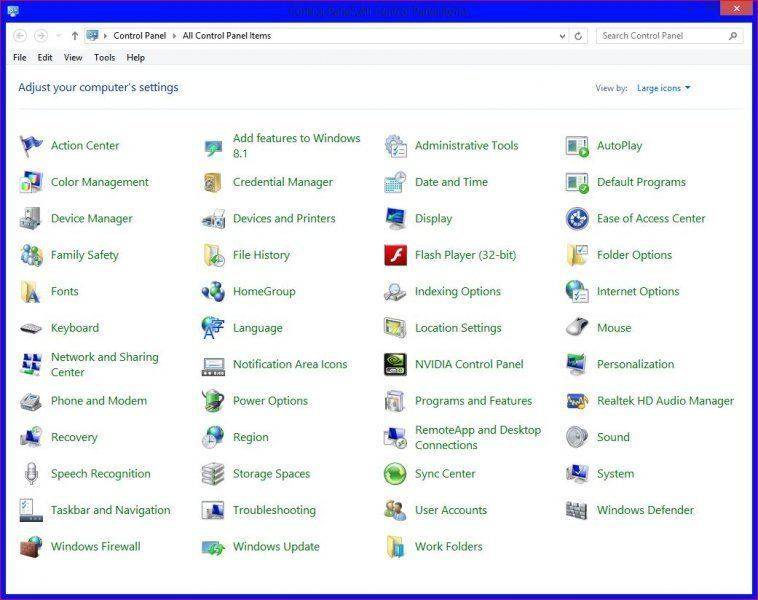The image size is (758, 600).
Task: Click the NVIDIA Control Panel icon
Action: pos(395,365)
